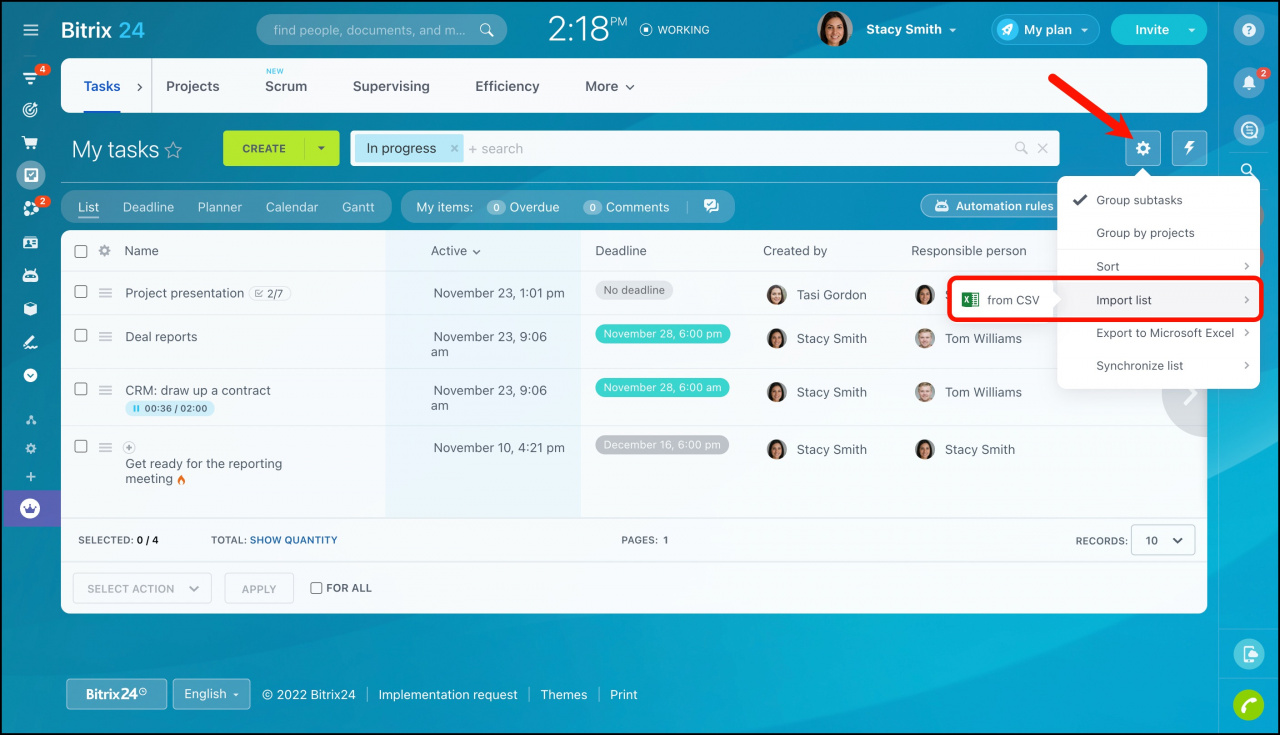Open the SELECT ACTION dropdown
The image size is (1280, 735).
[x=142, y=589]
